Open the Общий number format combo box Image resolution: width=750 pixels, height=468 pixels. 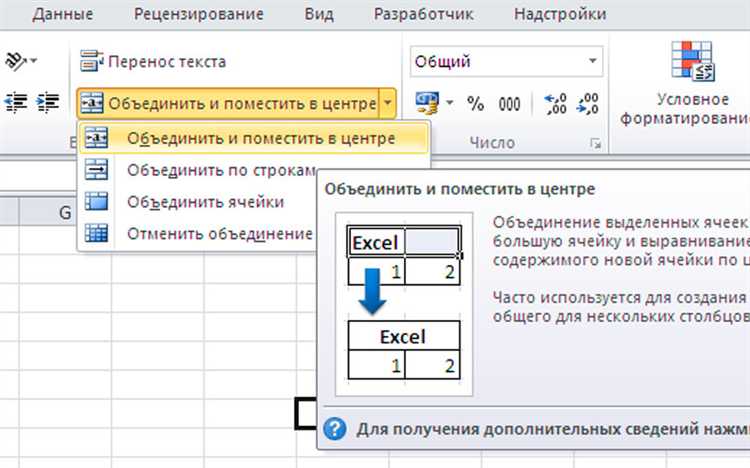click(506, 61)
